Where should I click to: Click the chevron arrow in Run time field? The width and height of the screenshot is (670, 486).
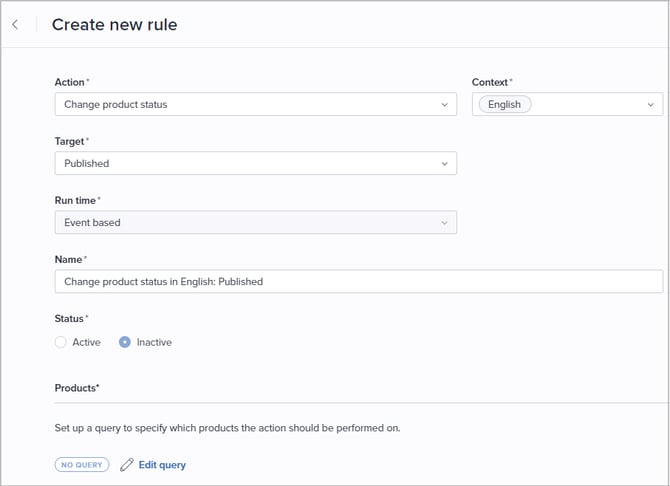444,222
